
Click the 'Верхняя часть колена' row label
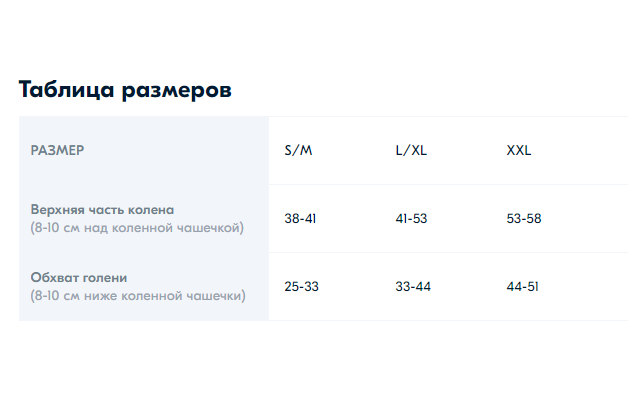pyautogui.click(x=102, y=210)
